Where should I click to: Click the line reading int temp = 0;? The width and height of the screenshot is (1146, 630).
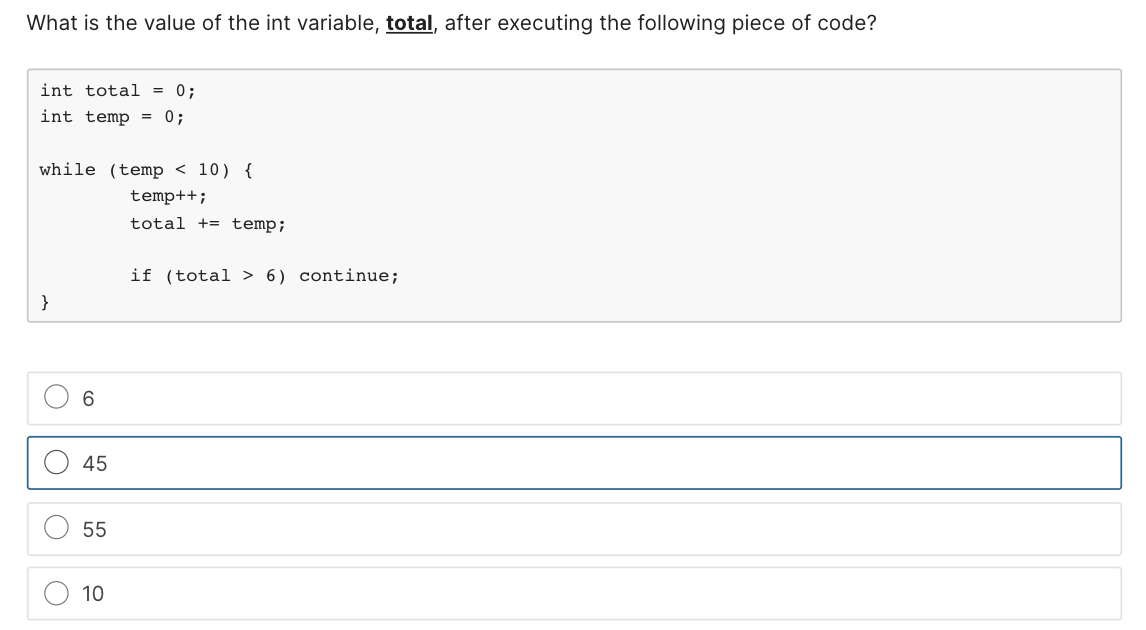click(111, 117)
